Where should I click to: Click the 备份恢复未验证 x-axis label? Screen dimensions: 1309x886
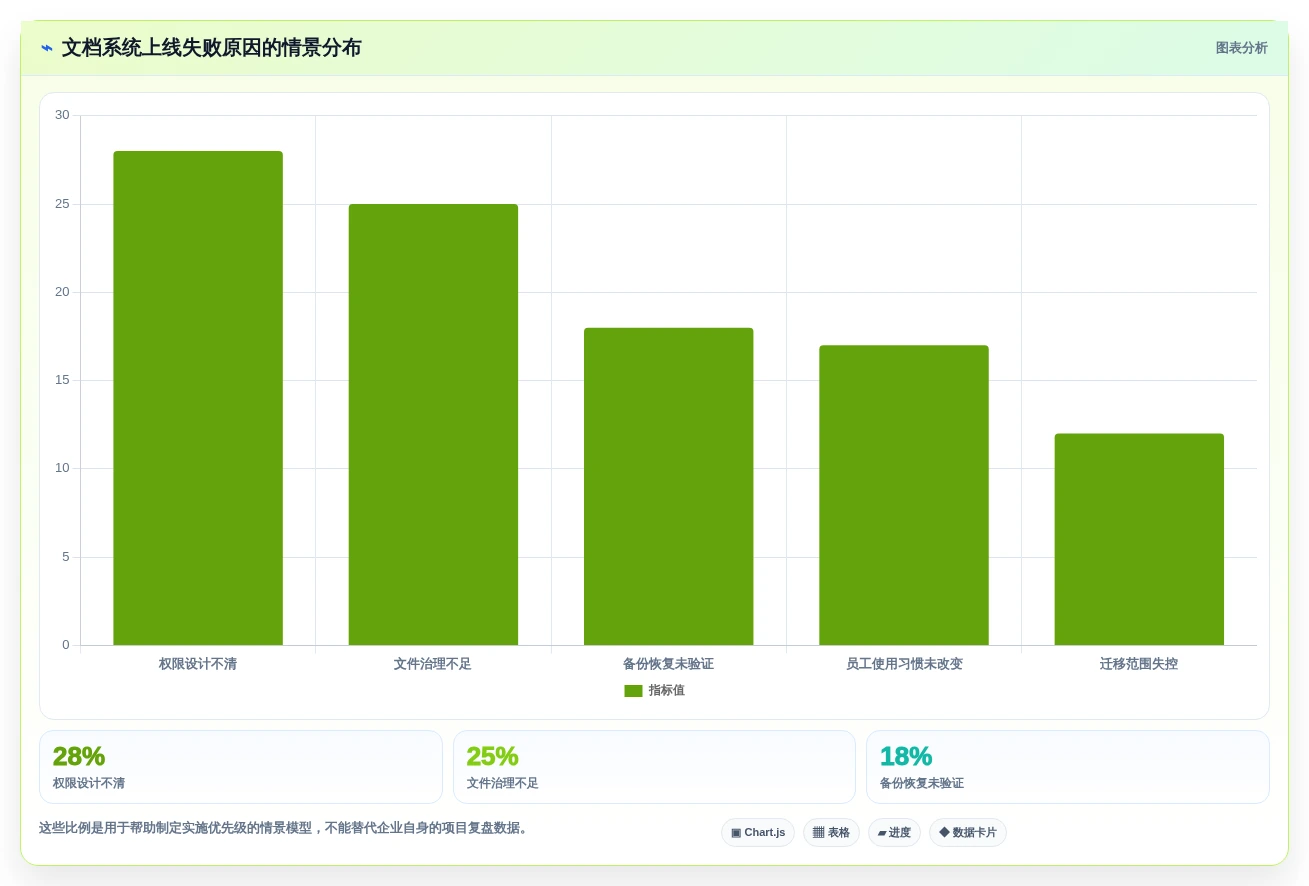click(668, 664)
